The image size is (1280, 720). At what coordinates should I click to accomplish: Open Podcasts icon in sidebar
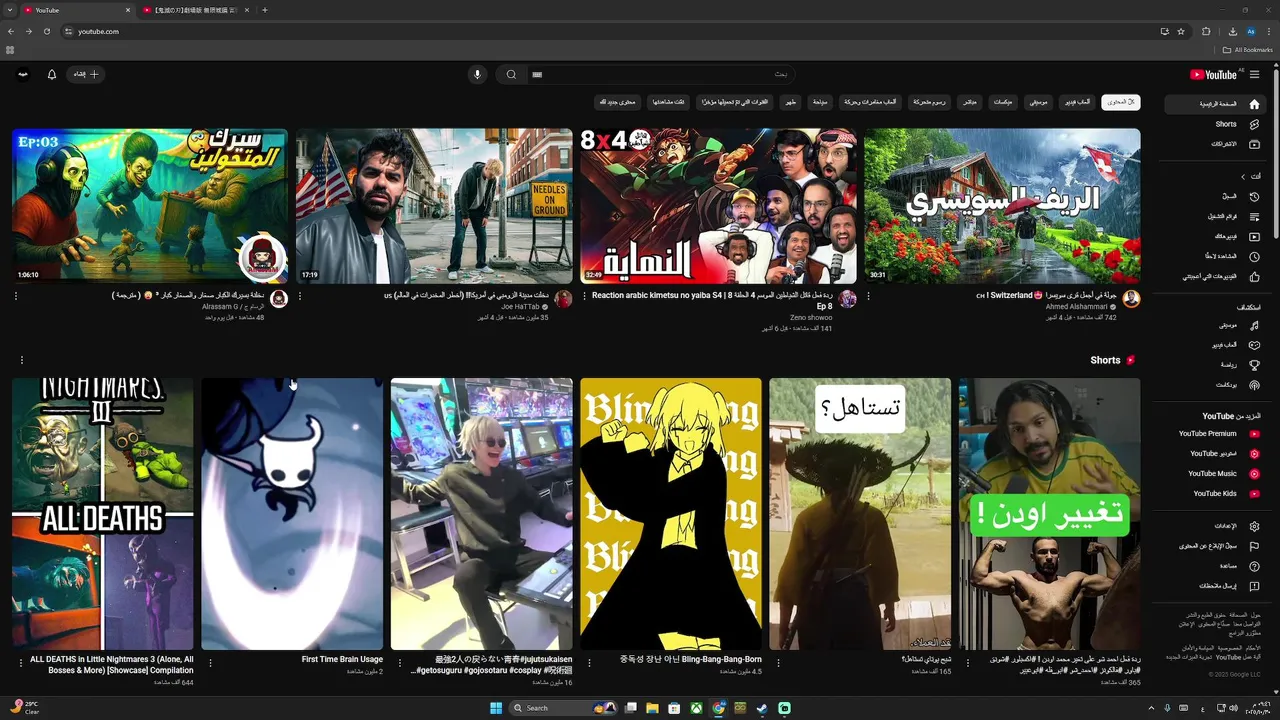pos(1254,385)
